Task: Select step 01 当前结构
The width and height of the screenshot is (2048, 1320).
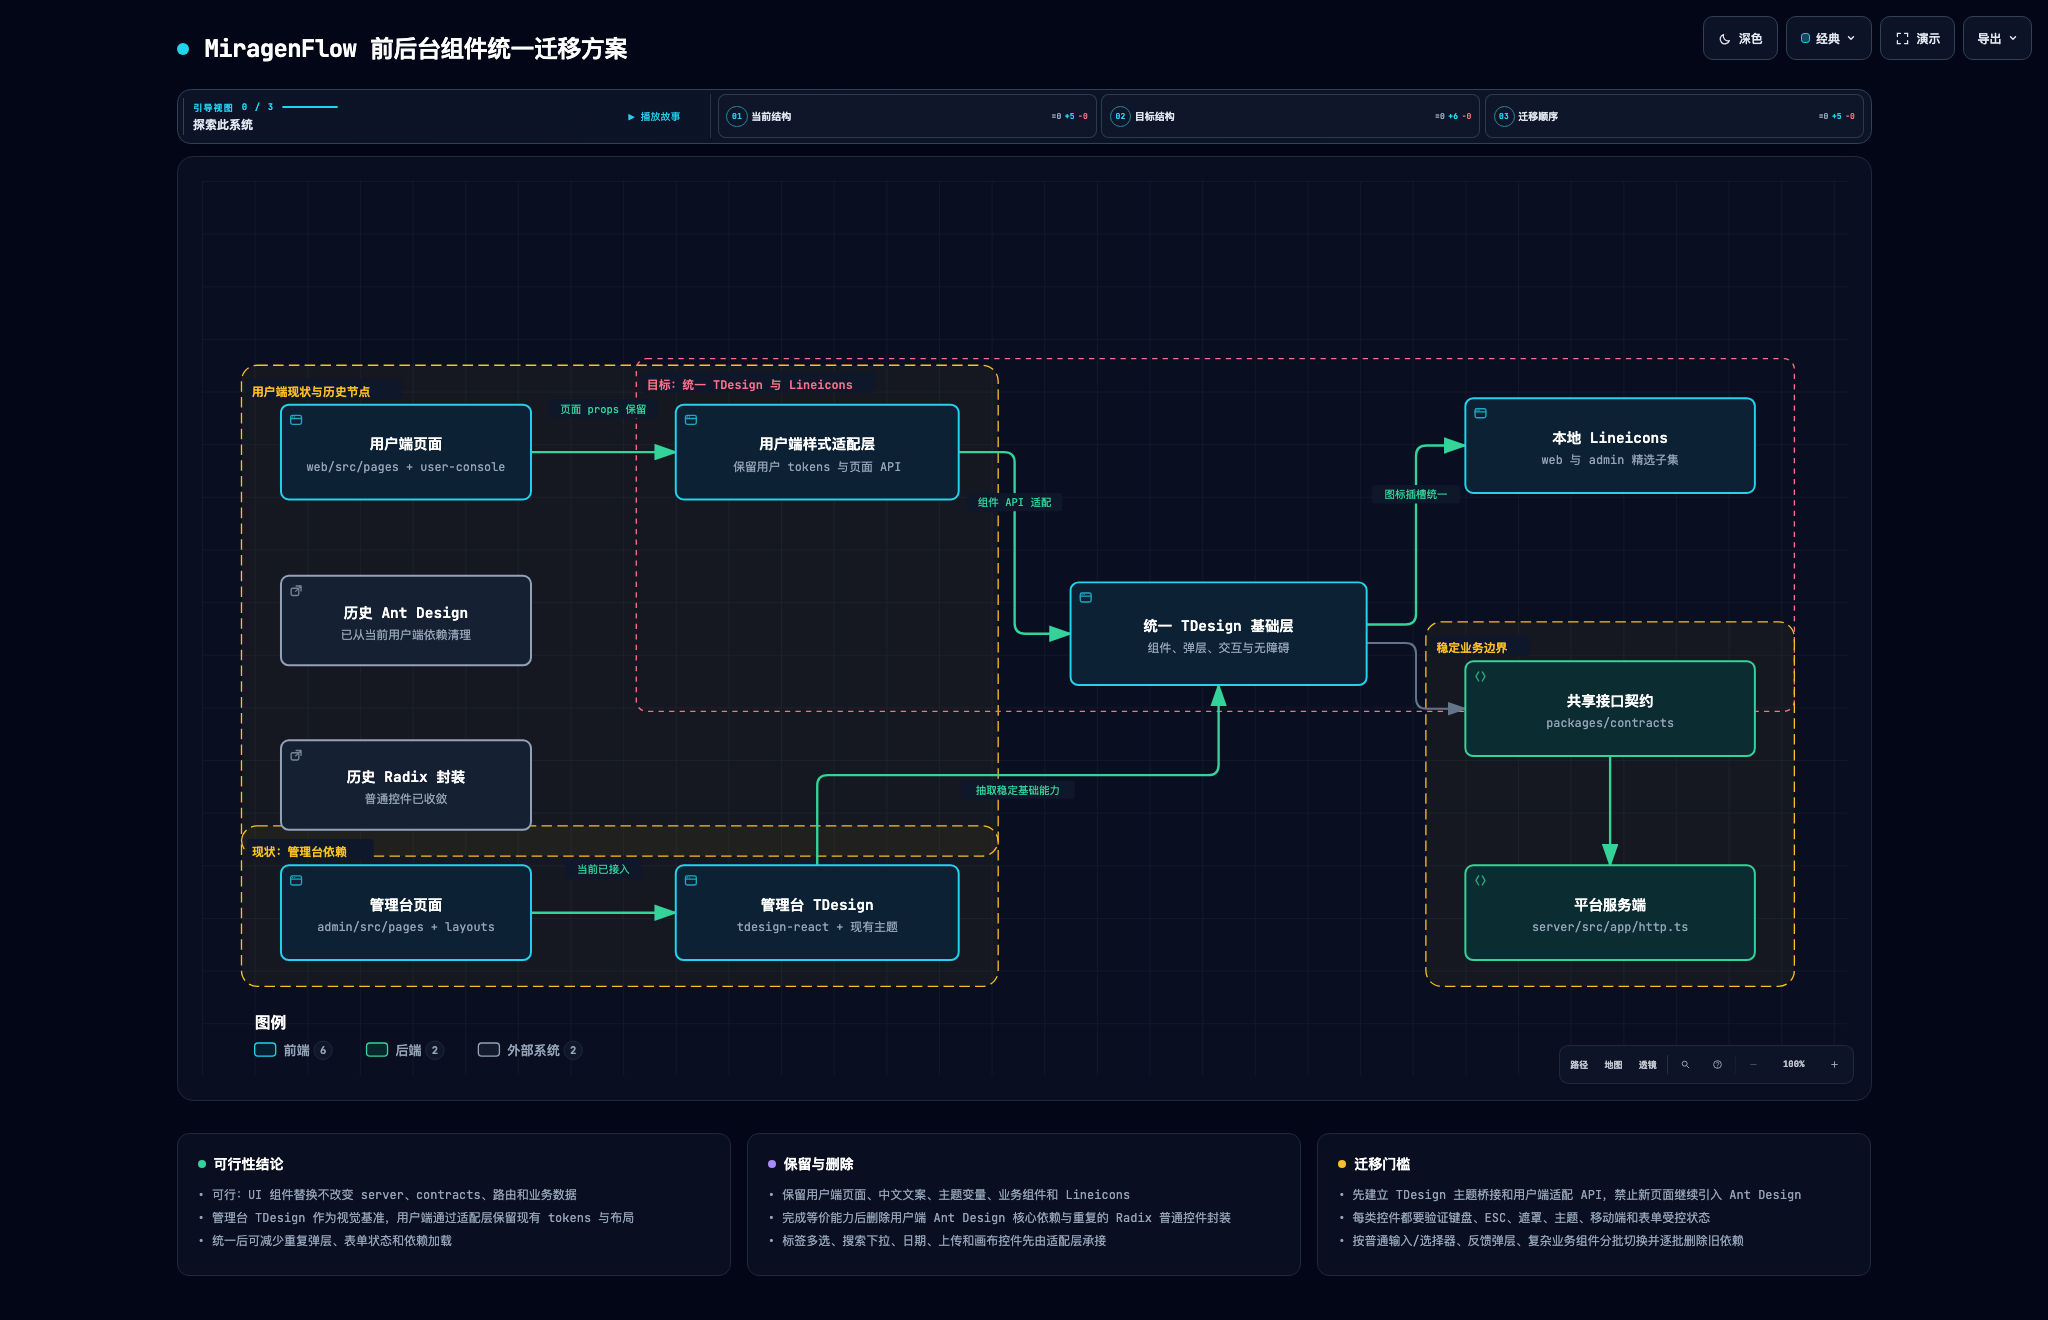Action: tap(907, 116)
